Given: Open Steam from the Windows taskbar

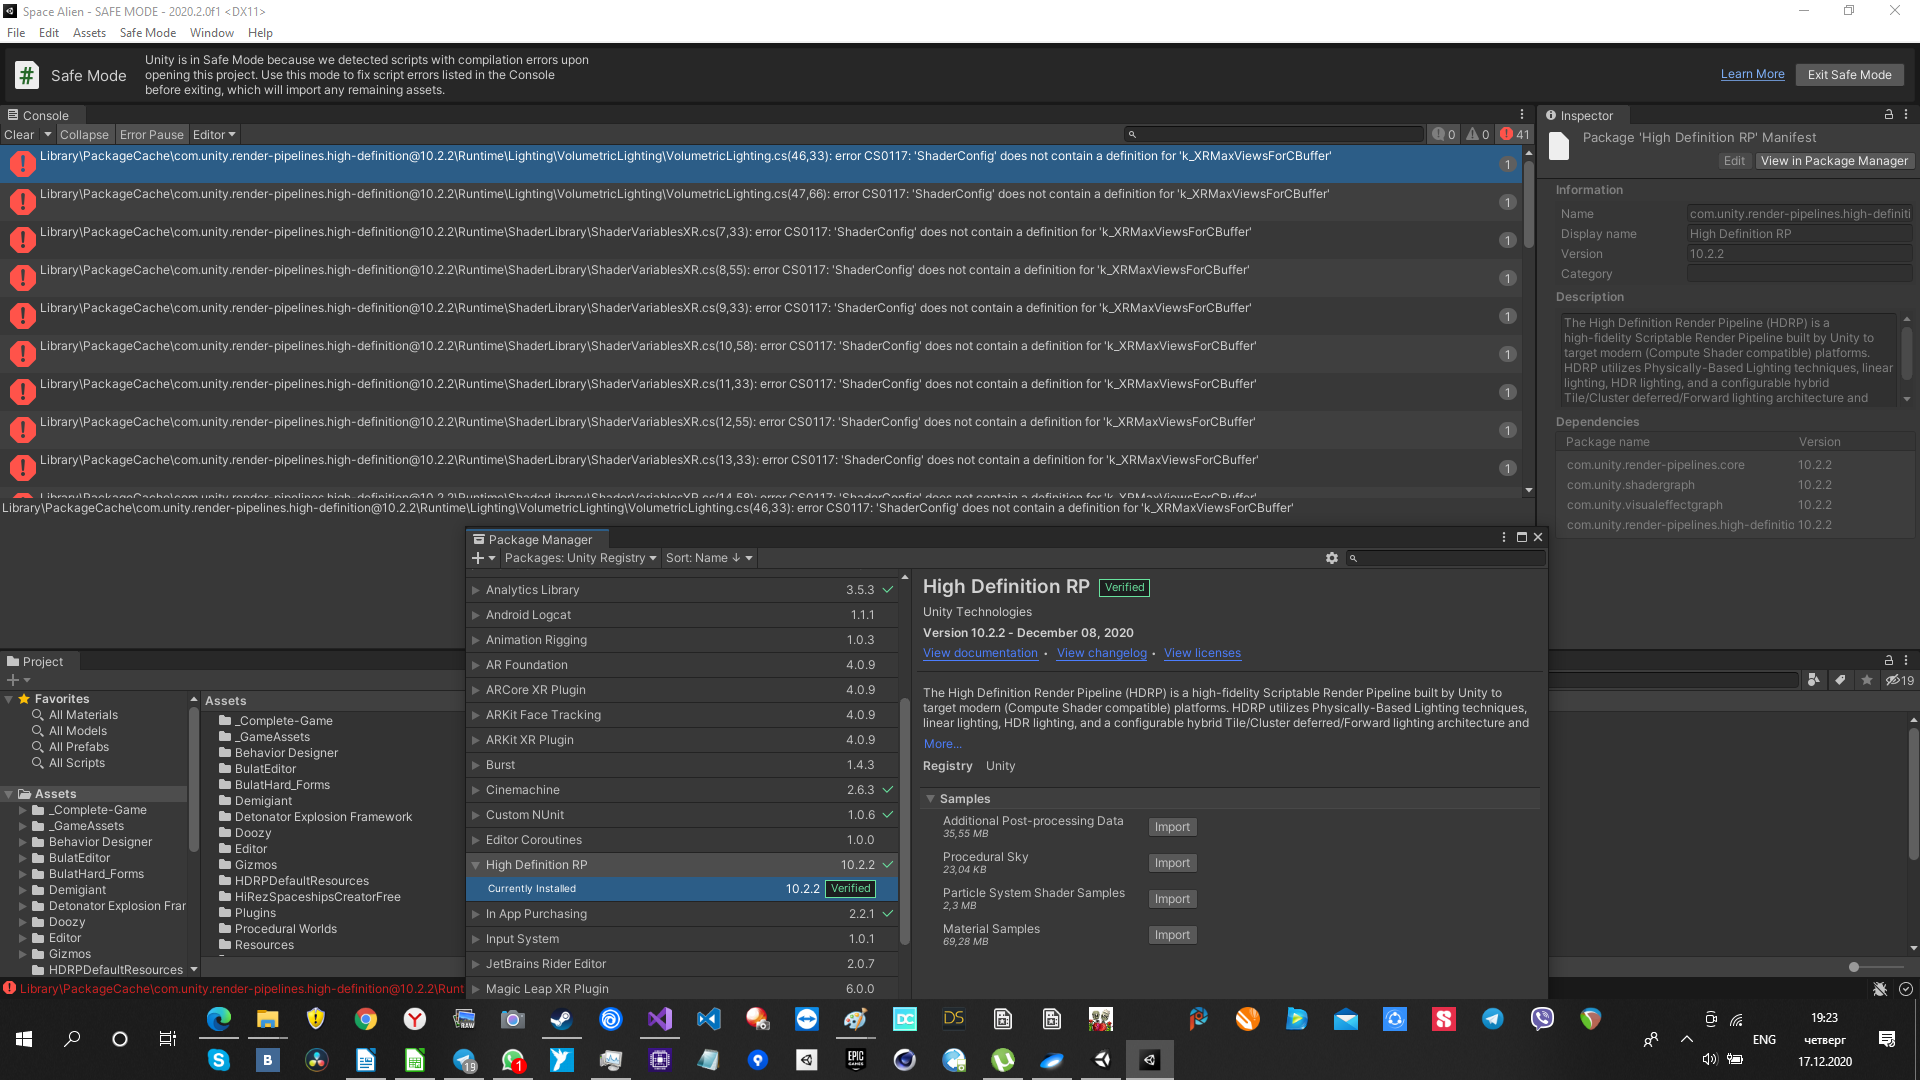Looking at the screenshot, I should [x=561, y=1019].
